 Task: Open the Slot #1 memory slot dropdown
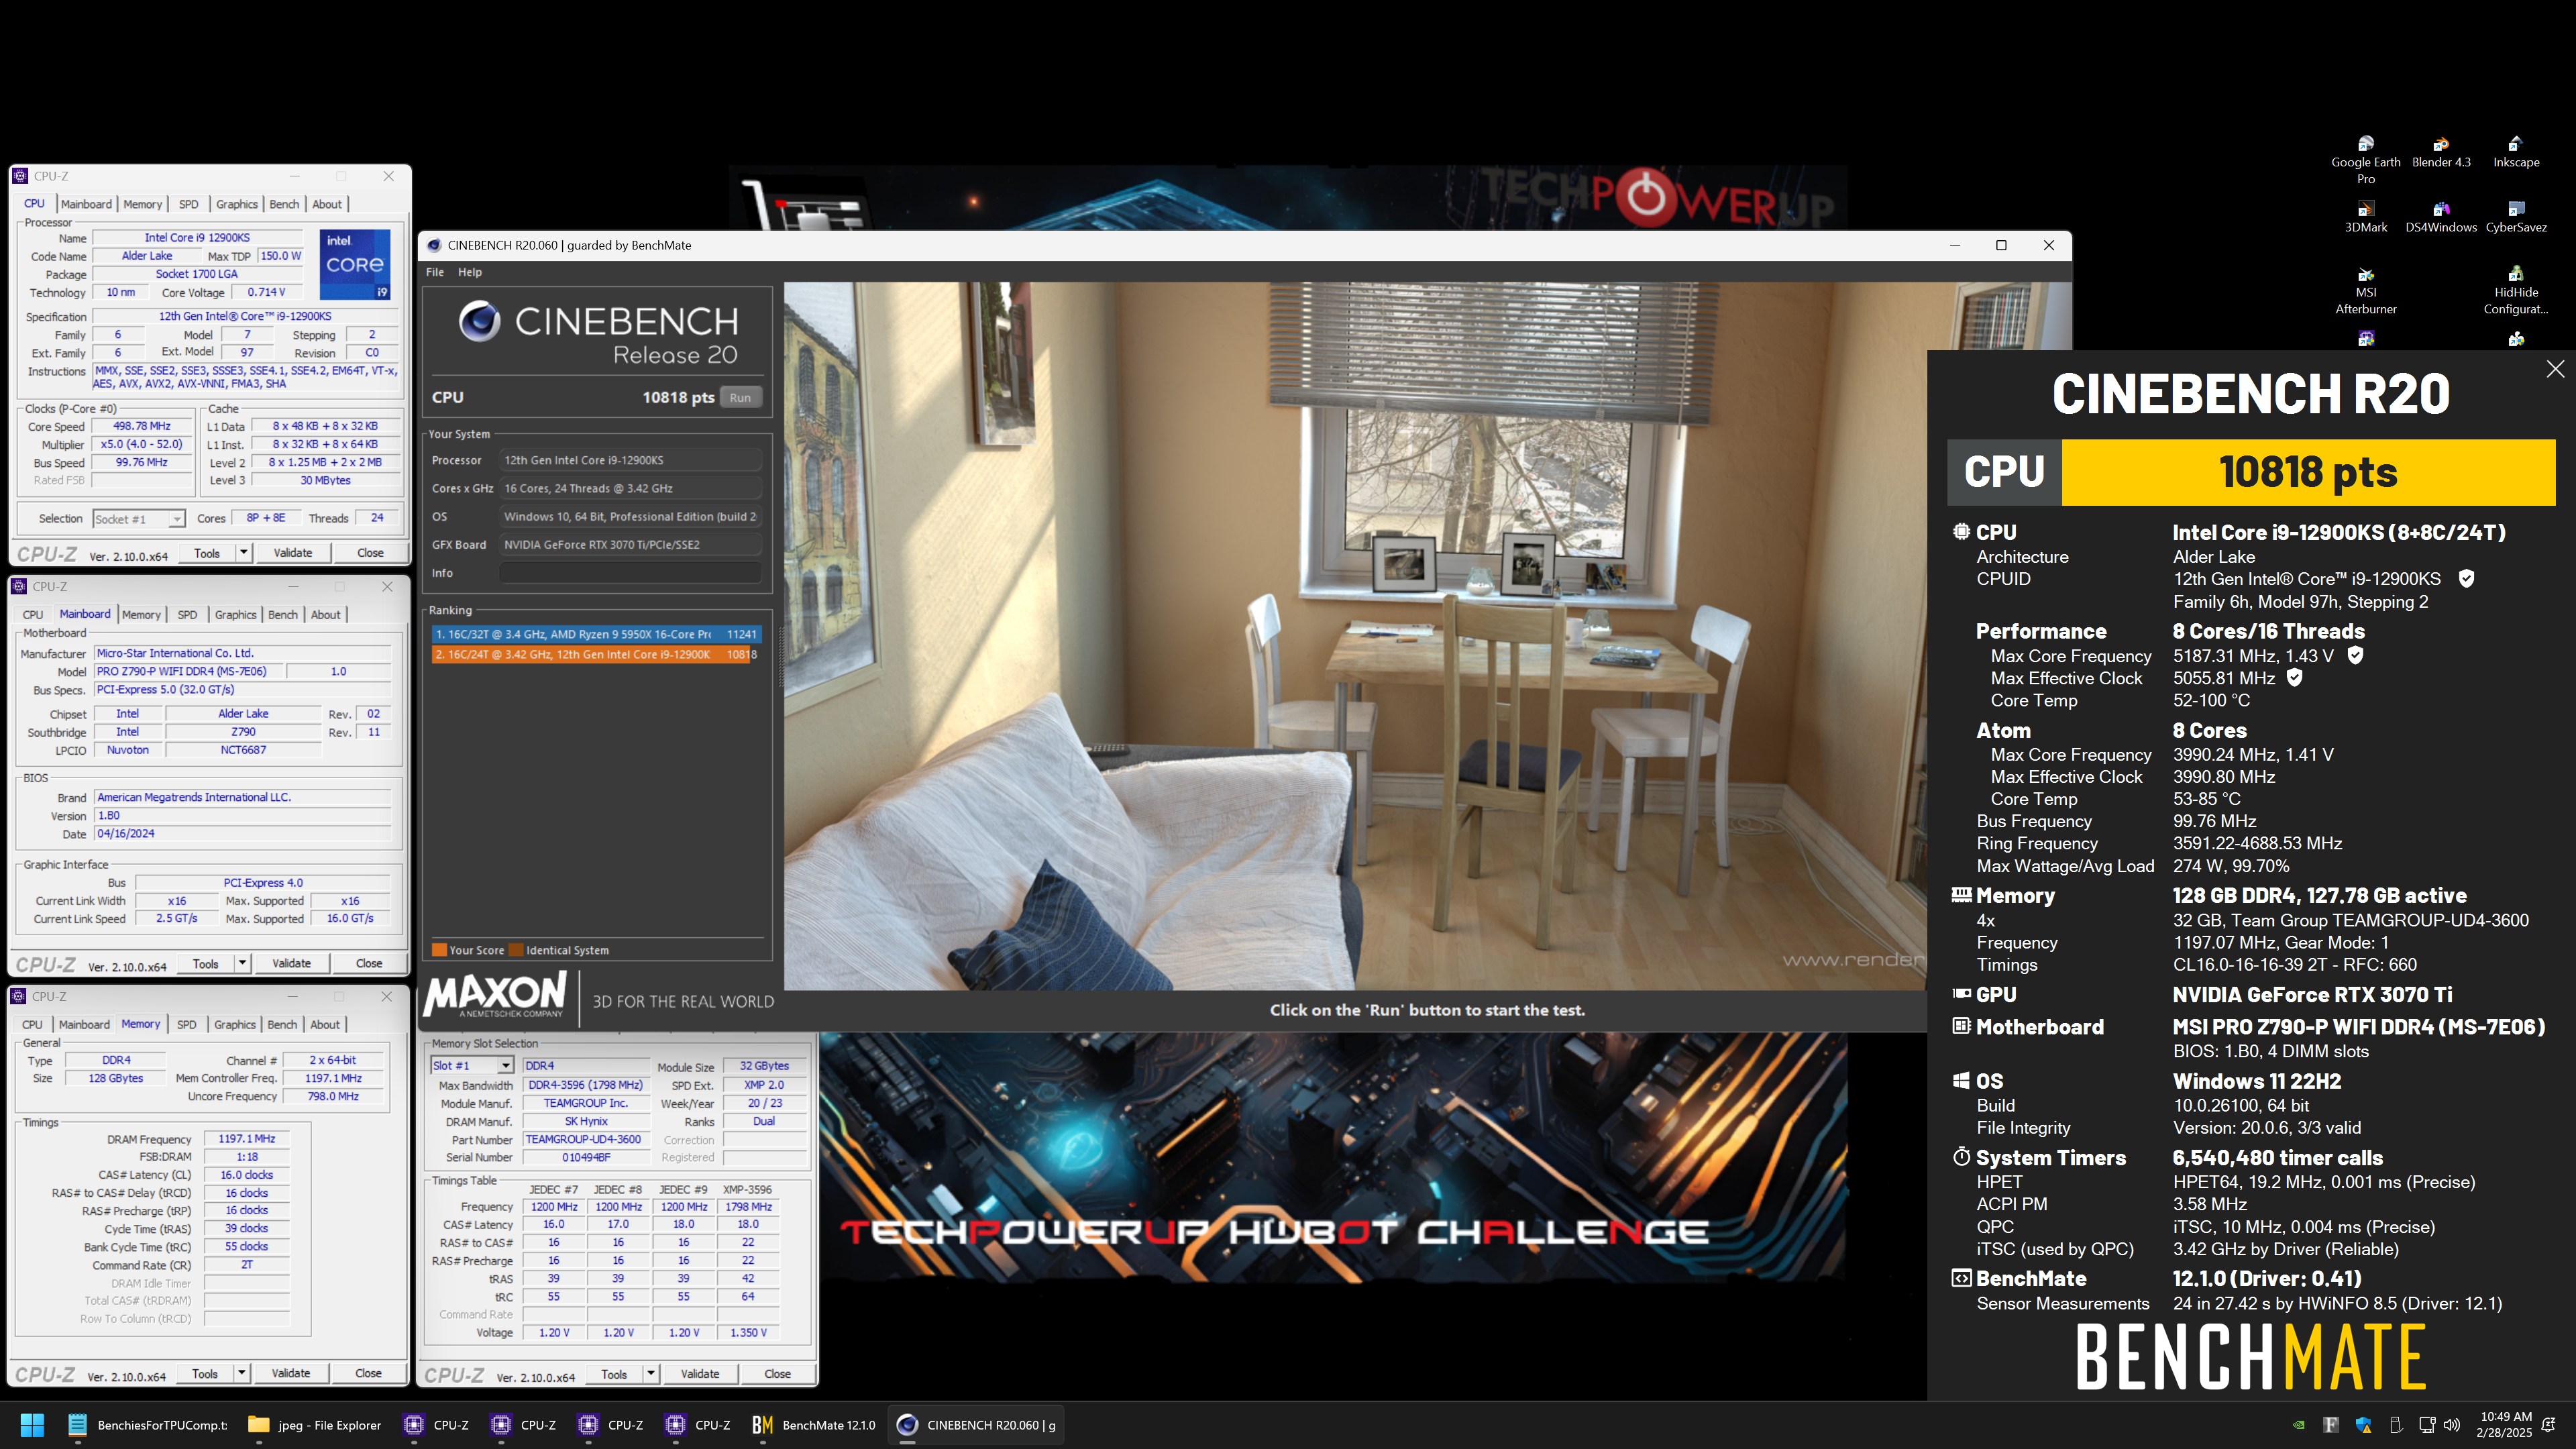pos(505,1065)
